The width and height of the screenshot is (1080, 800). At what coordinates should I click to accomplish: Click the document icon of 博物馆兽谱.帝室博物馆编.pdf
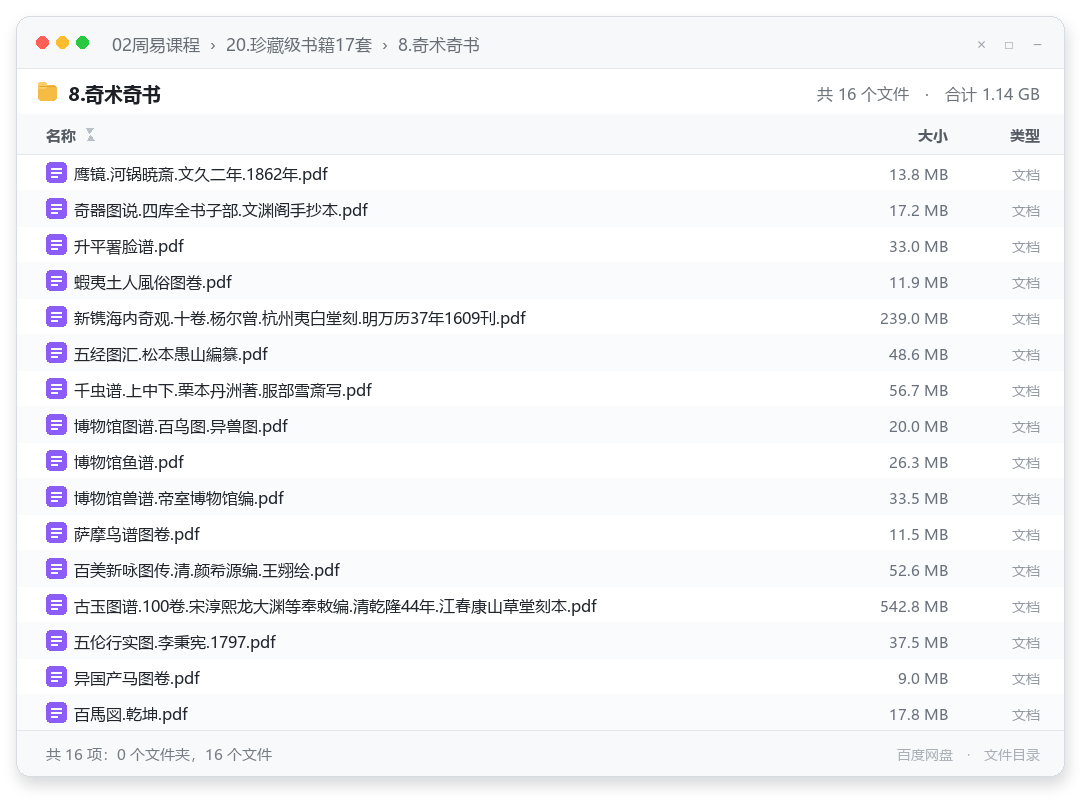[56, 497]
